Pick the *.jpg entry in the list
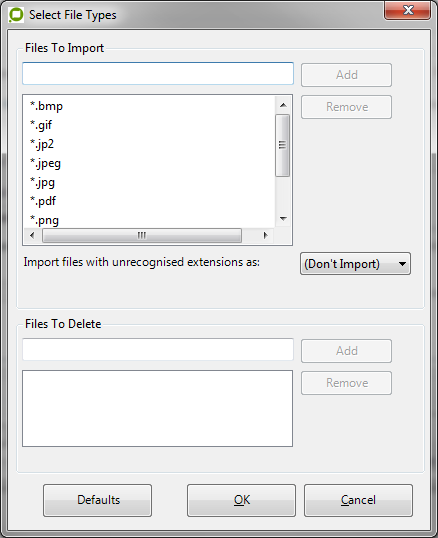Viewport: 438px width, 538px height. 42,182
